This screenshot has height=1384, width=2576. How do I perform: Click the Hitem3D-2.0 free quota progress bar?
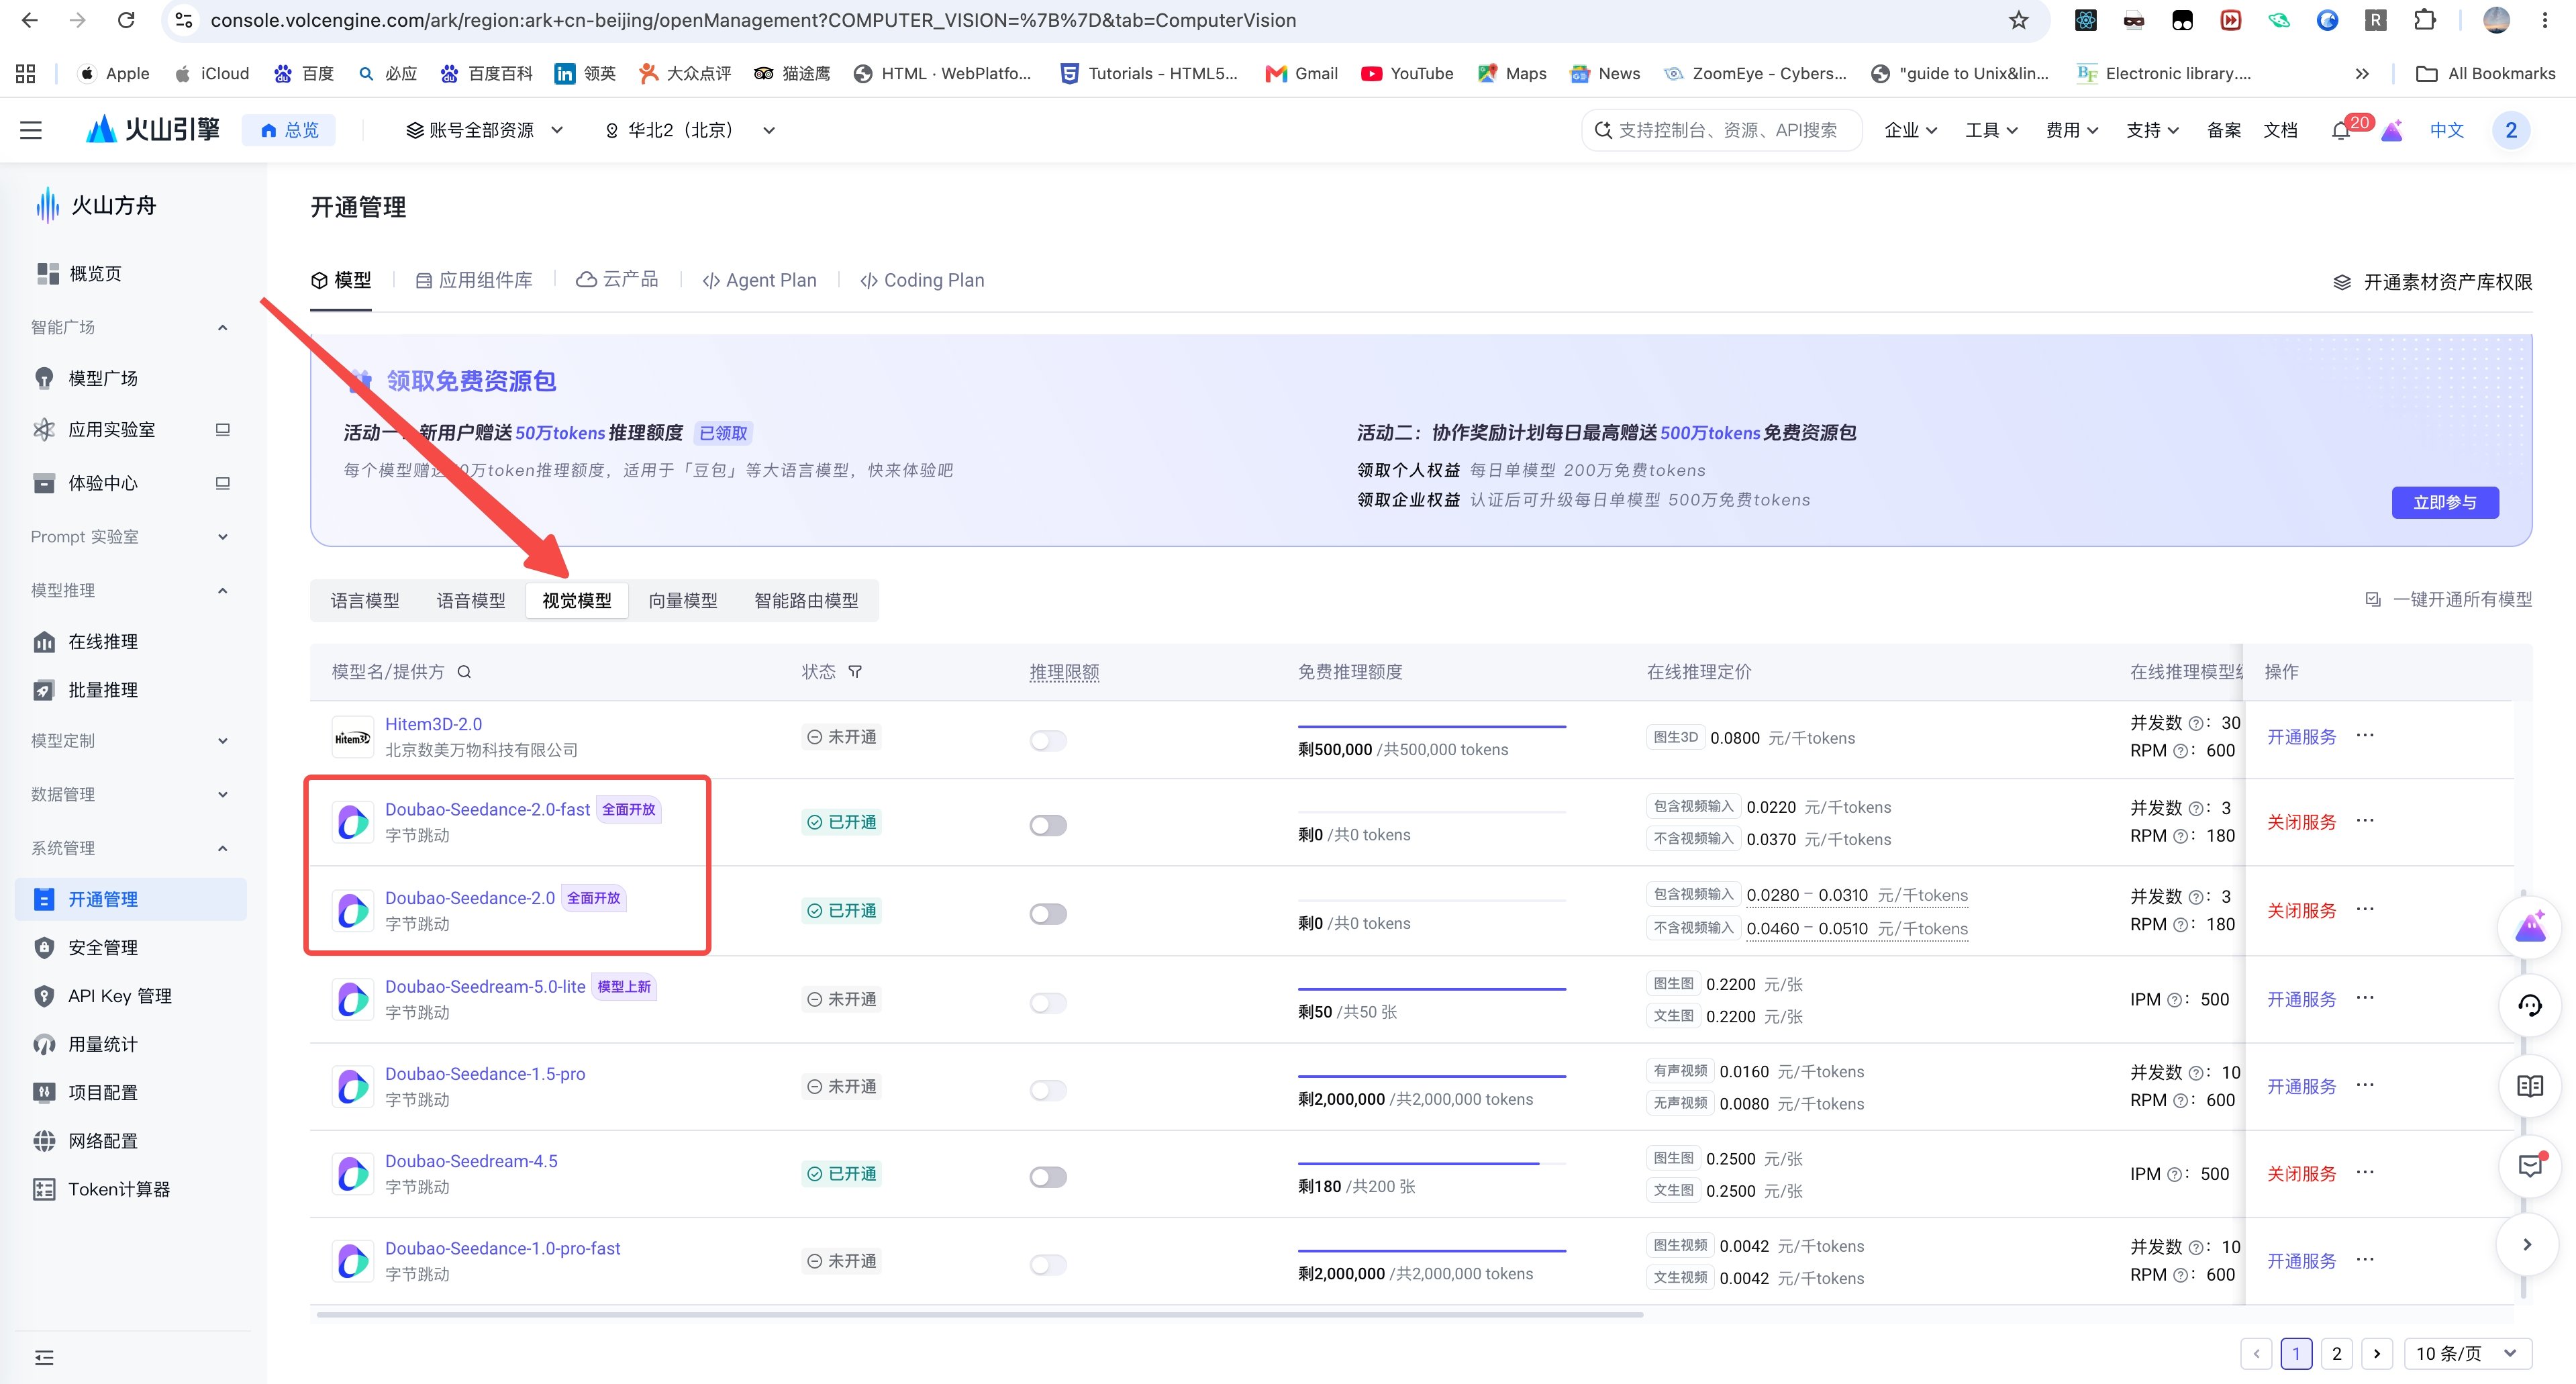pos(1432,726)
